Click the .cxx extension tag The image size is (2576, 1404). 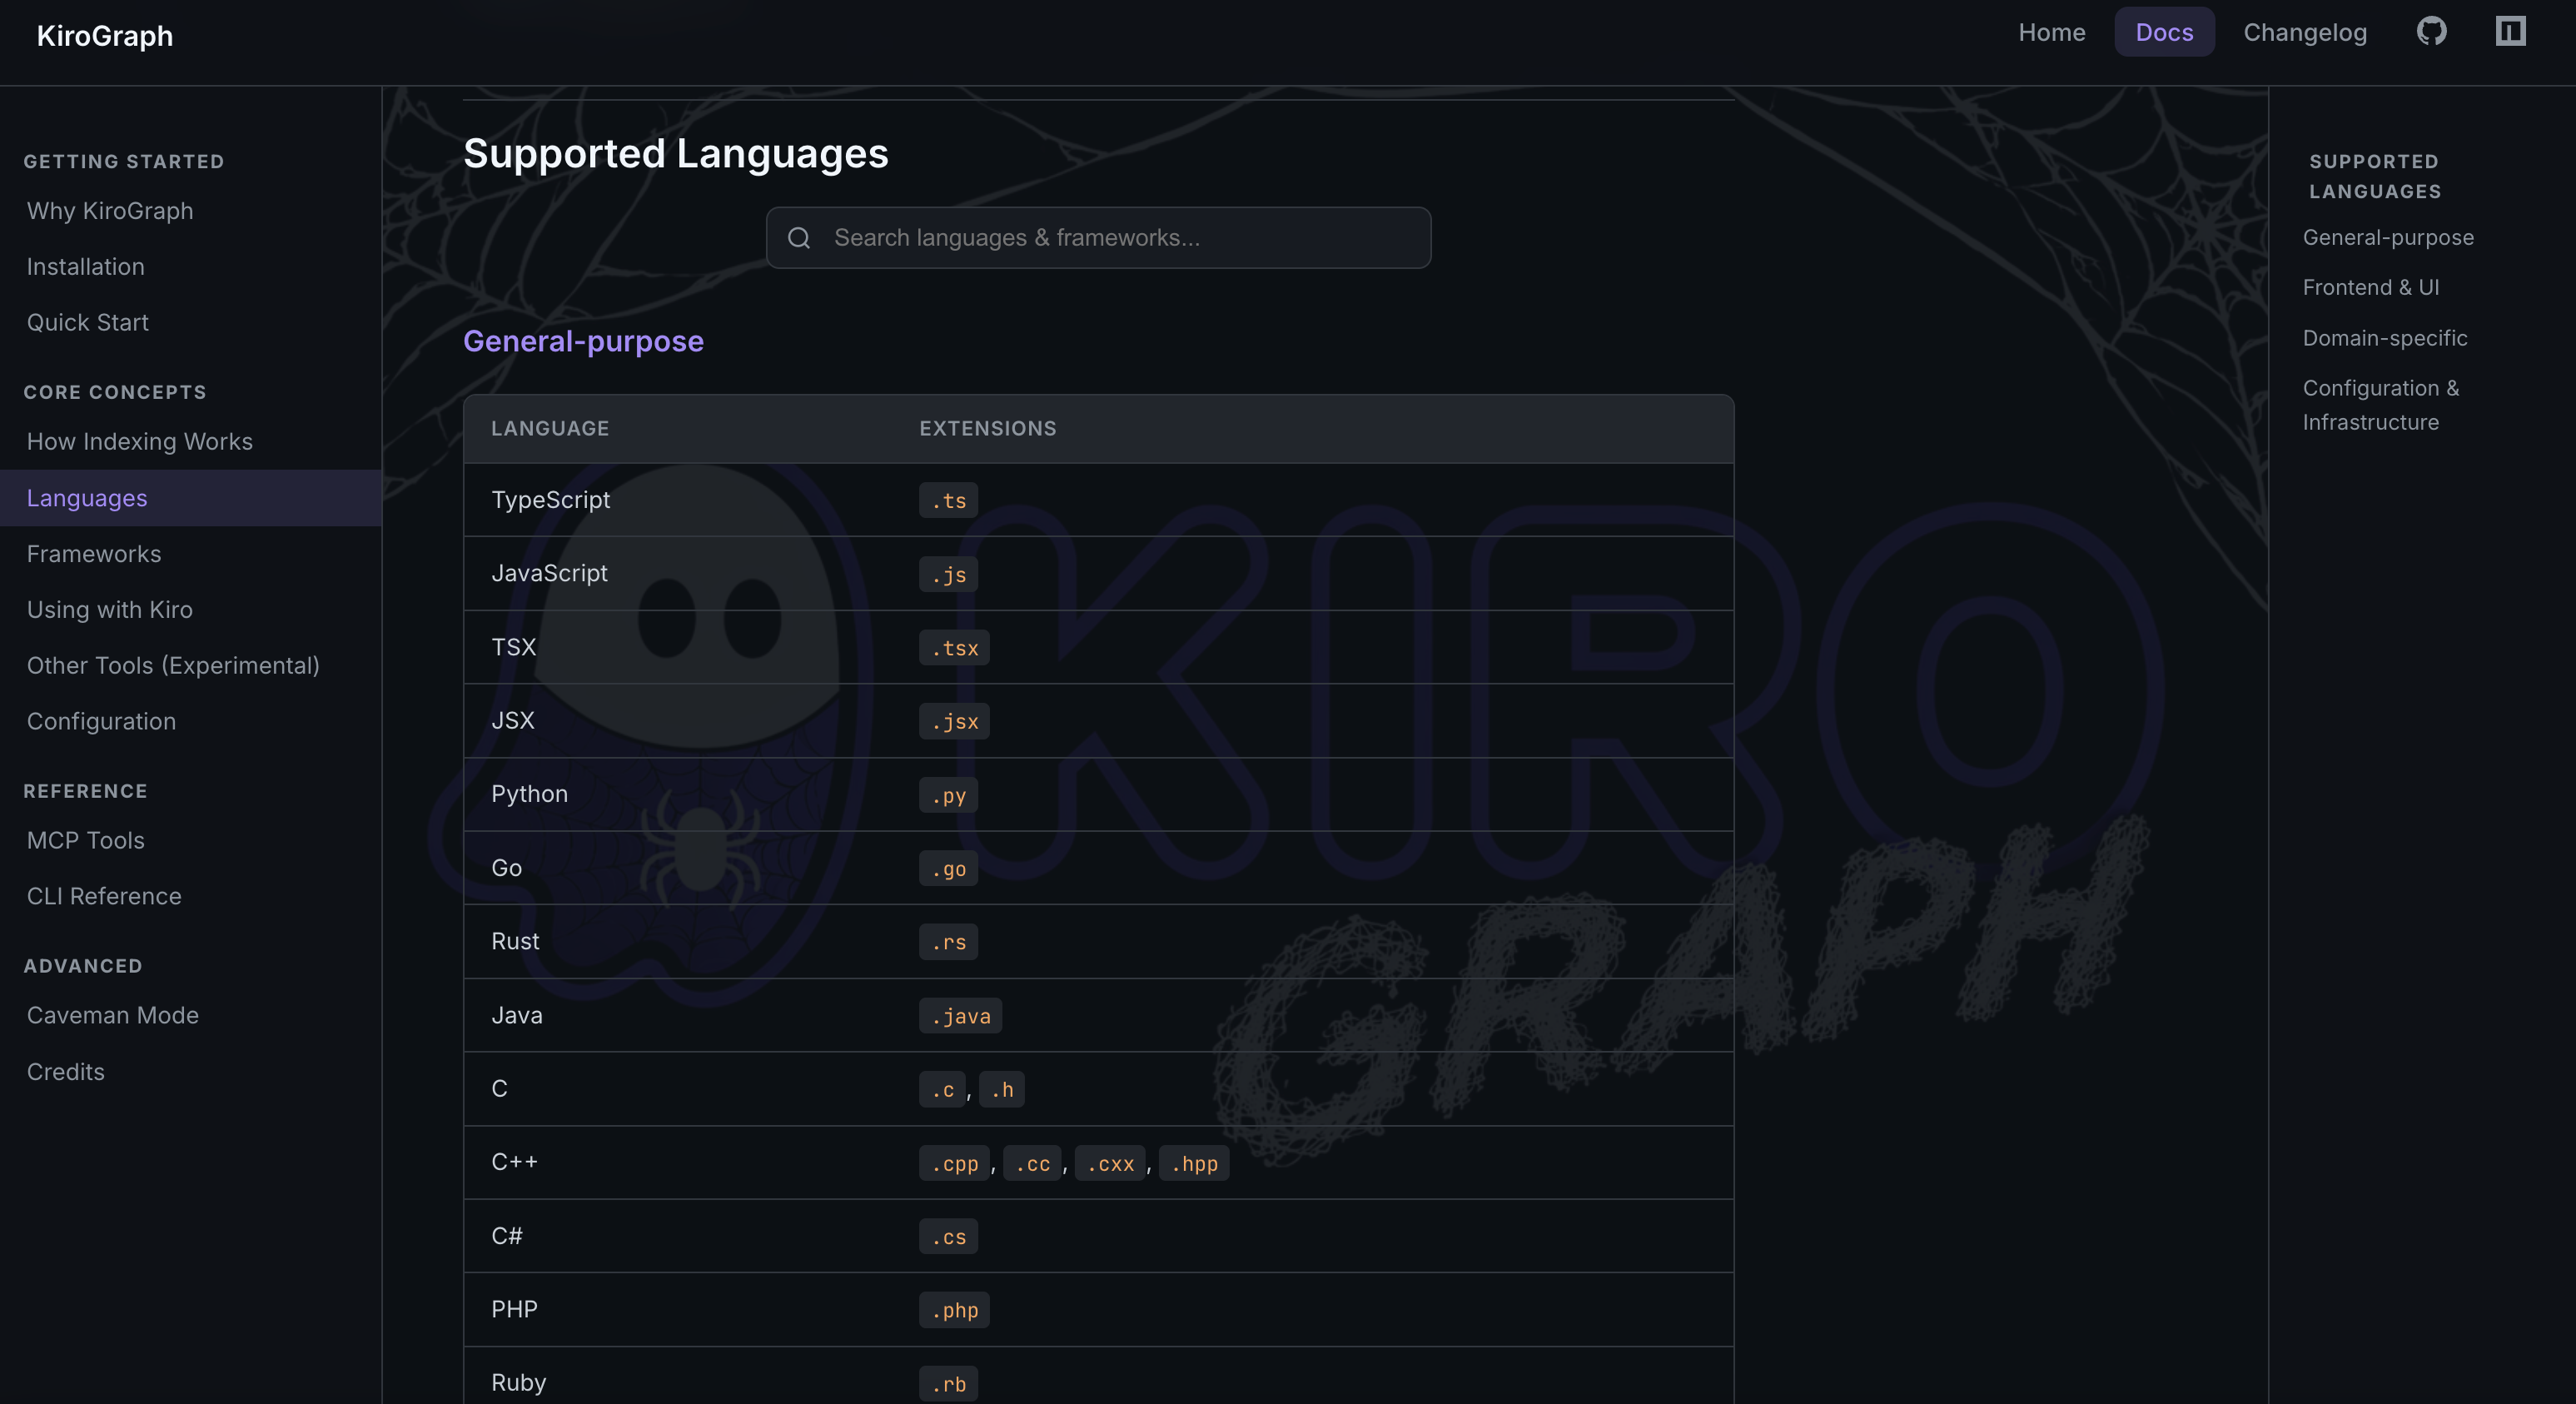1110,1164
